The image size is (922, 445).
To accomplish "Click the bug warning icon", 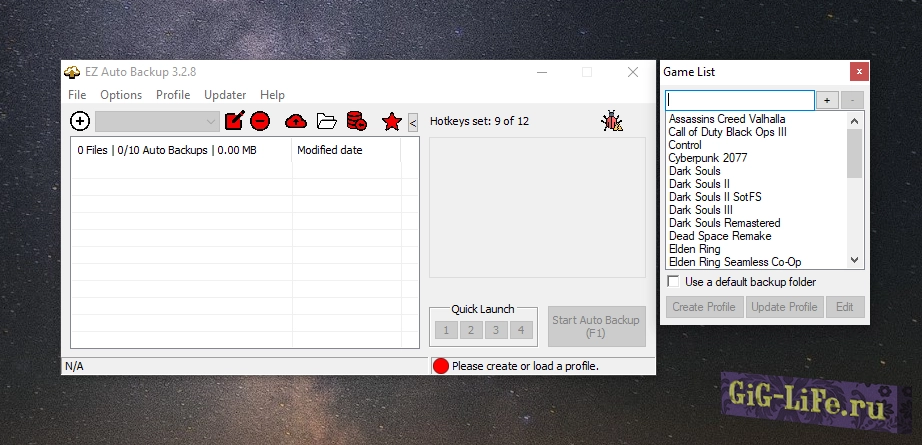I will coord(611,121).
